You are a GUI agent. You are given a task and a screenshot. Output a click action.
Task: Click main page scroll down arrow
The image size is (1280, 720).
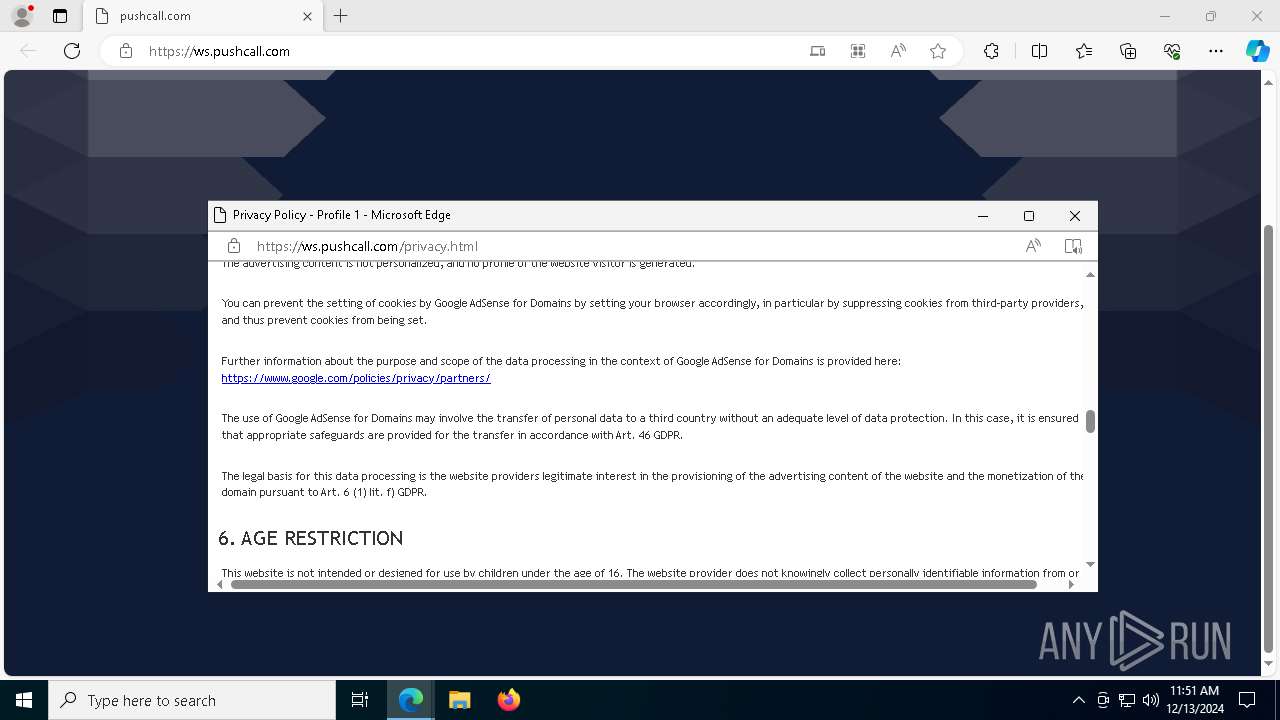[1269, 664]
